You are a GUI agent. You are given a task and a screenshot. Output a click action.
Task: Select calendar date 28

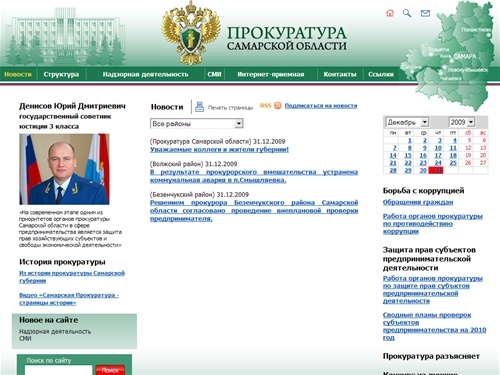click(393, 170)
